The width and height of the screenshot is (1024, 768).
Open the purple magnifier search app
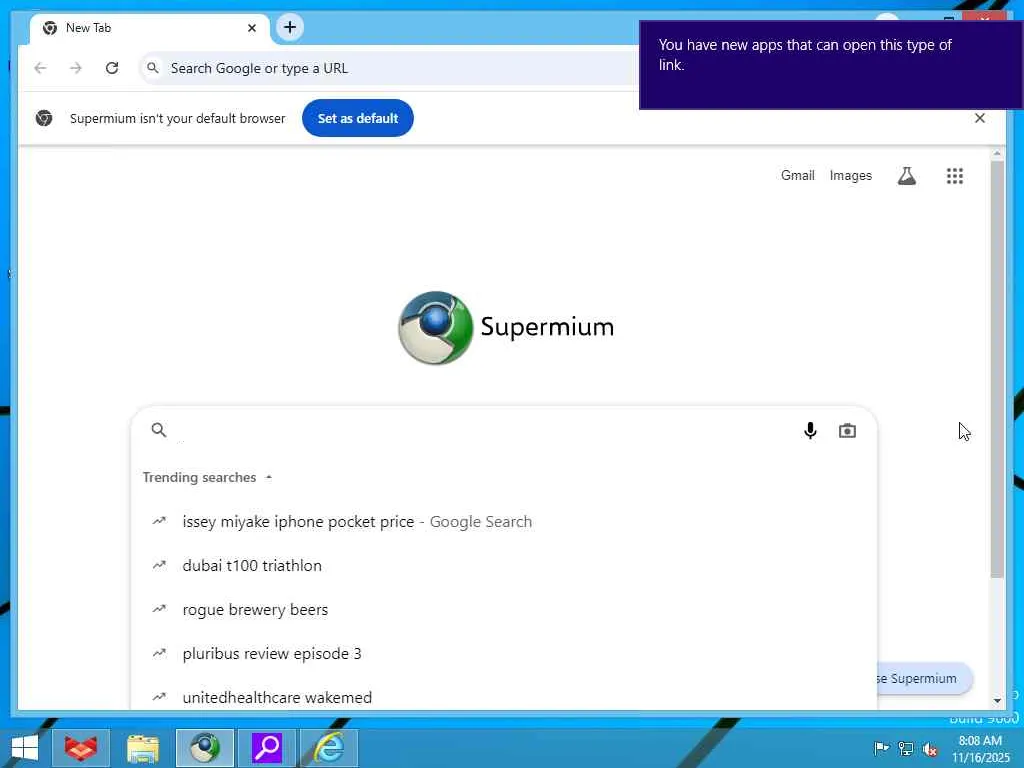click(266, 748)
